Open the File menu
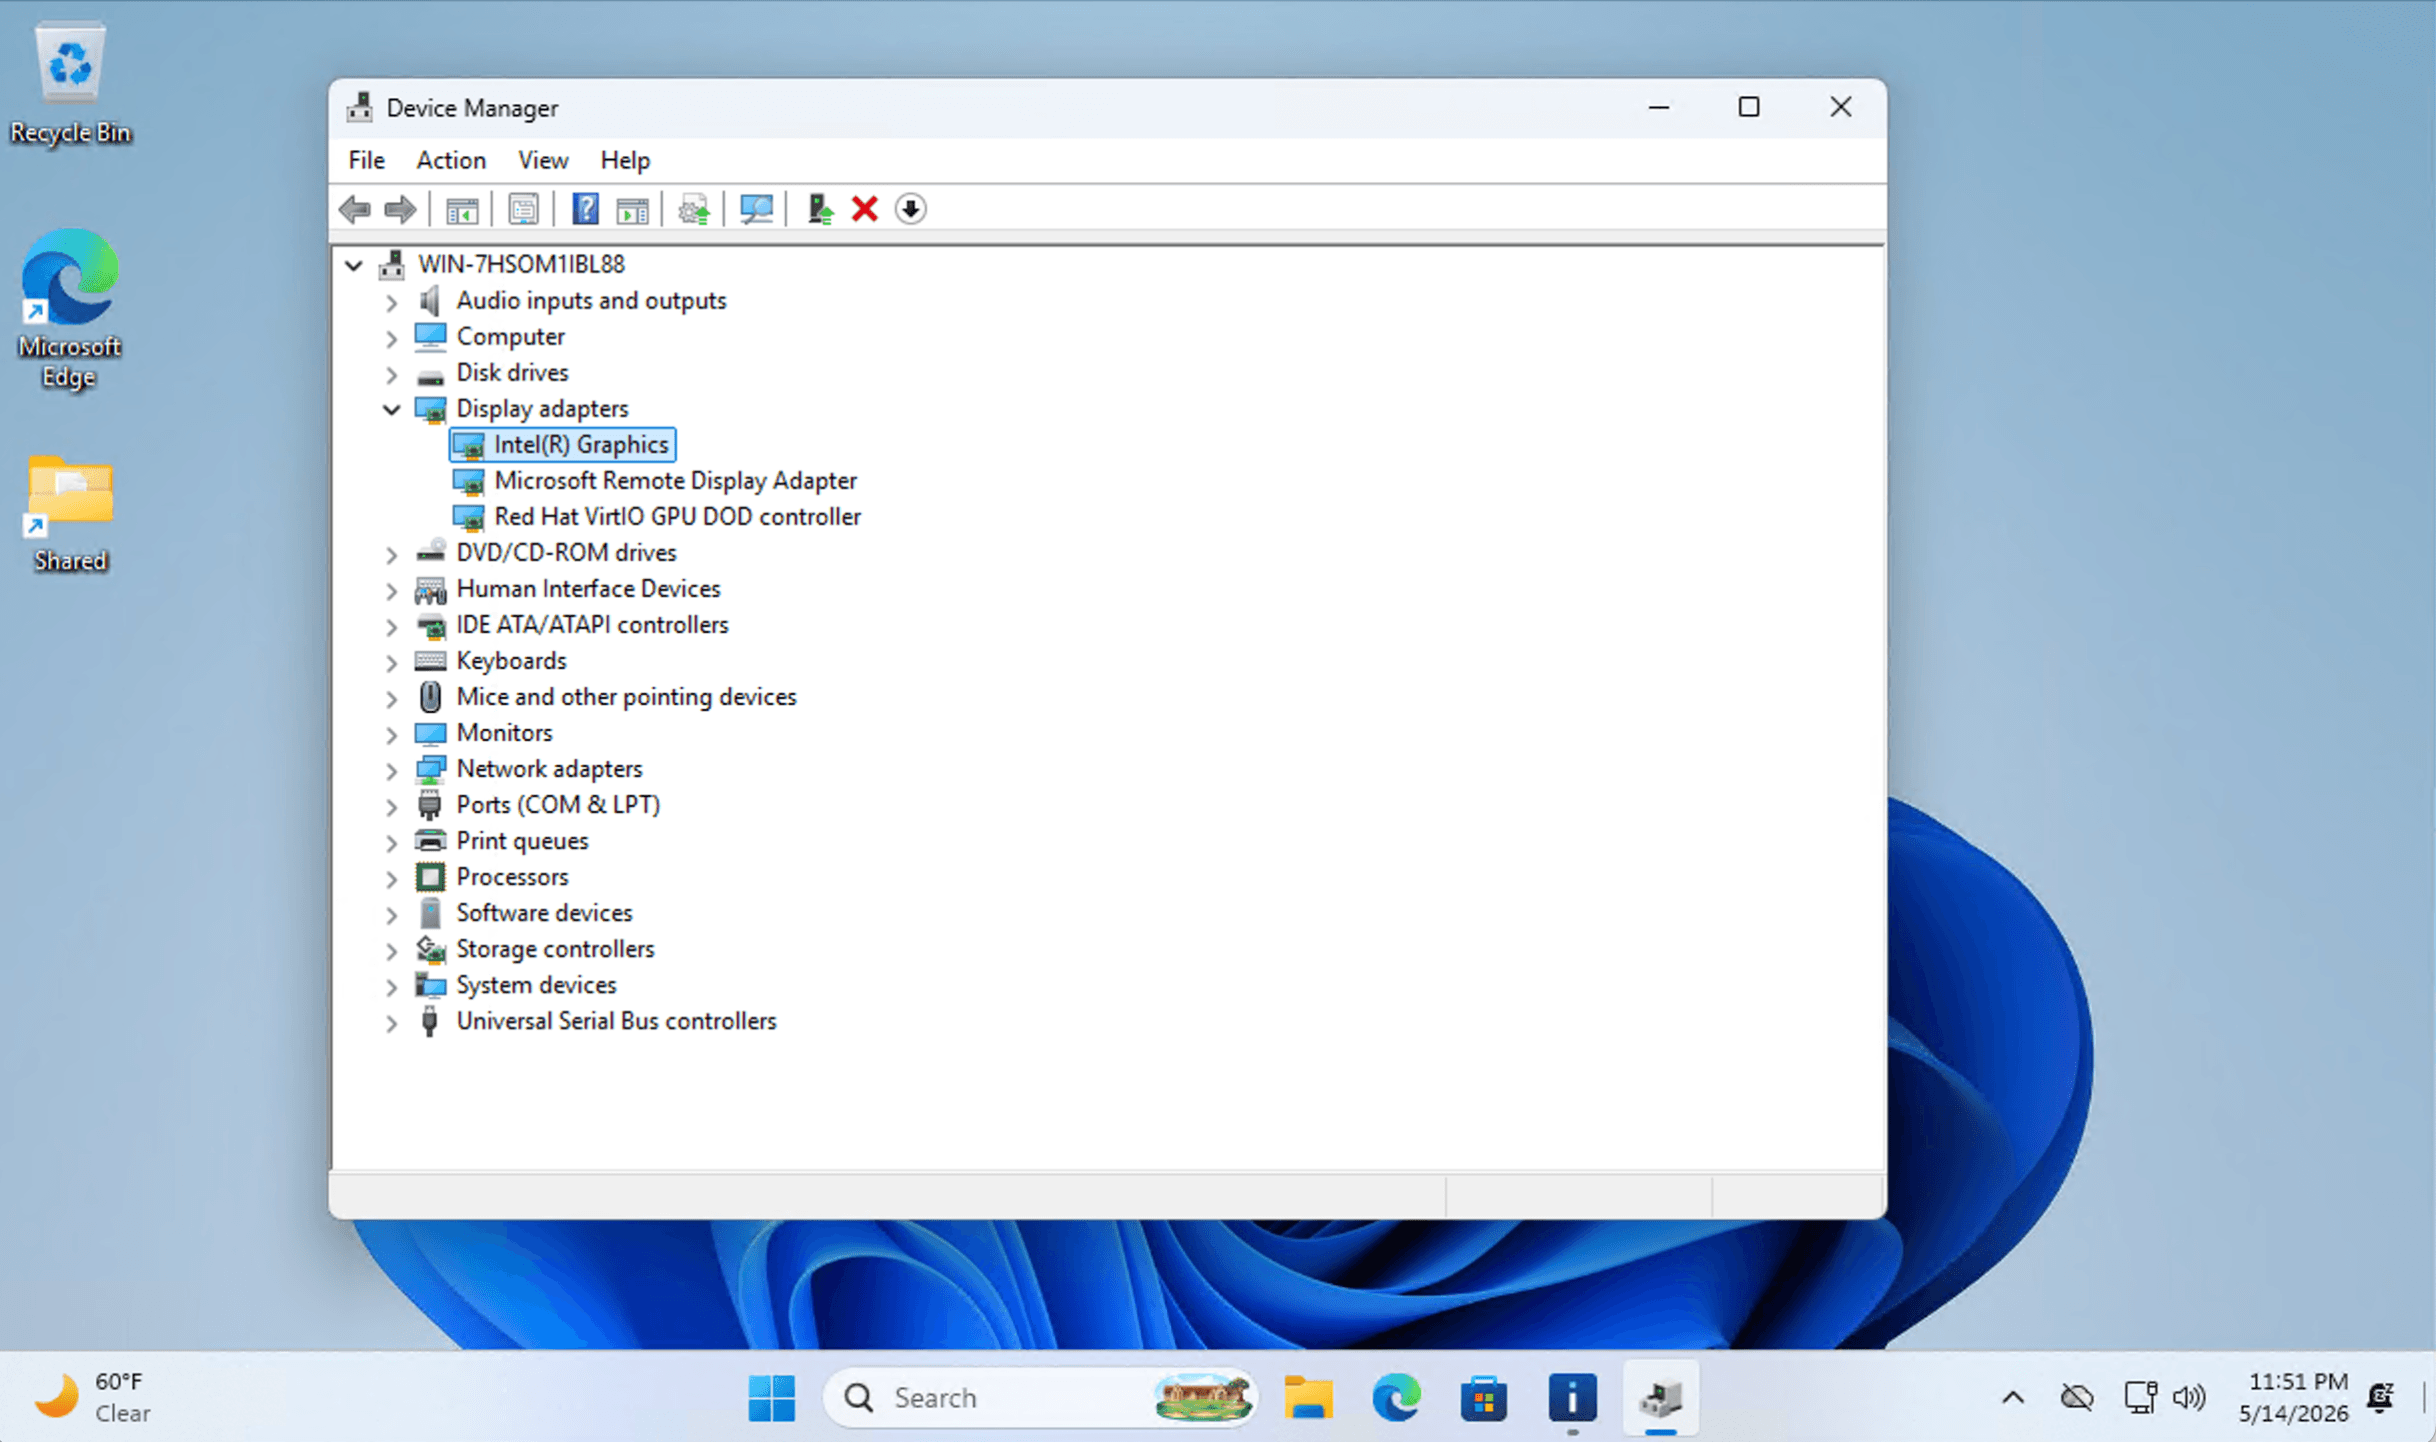The width and height of the screenshot is (2436, 1442). 366,160
